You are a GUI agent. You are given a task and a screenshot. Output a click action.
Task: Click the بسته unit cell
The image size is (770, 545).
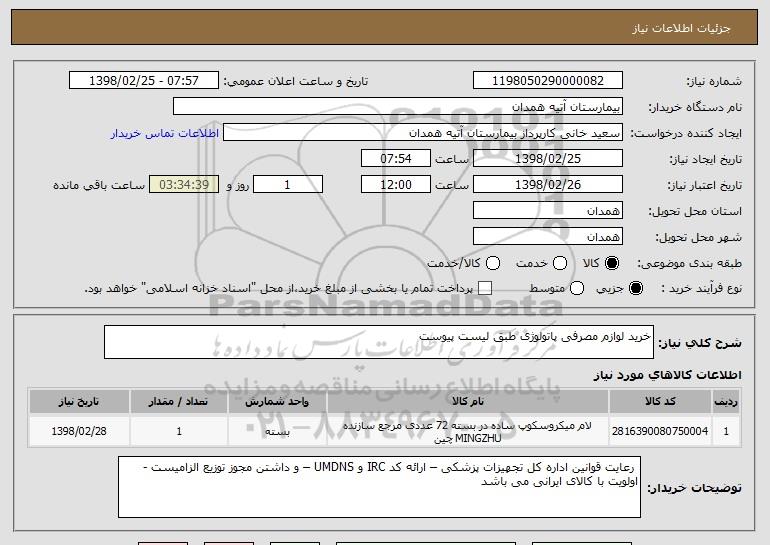(x=277, y=431)
